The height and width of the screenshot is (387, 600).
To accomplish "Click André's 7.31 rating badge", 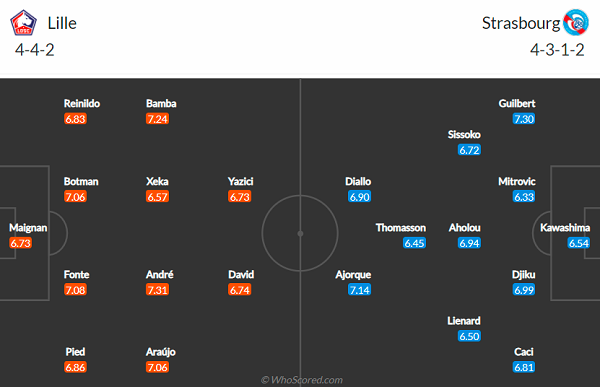I will coord(157,290).
